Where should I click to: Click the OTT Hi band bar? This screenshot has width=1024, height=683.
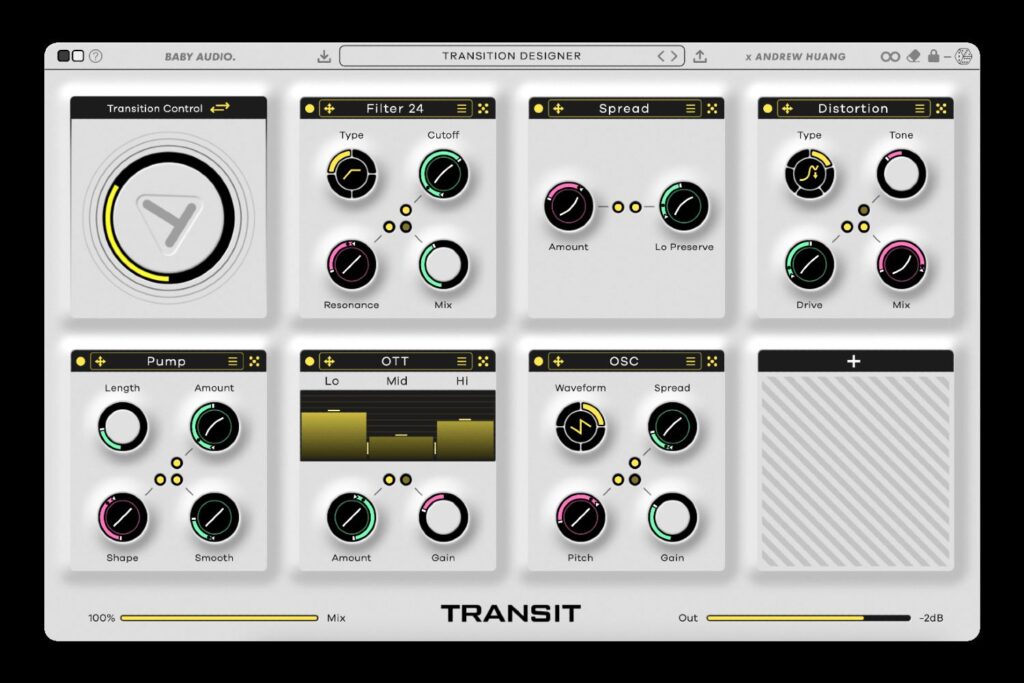coord(465,439)
